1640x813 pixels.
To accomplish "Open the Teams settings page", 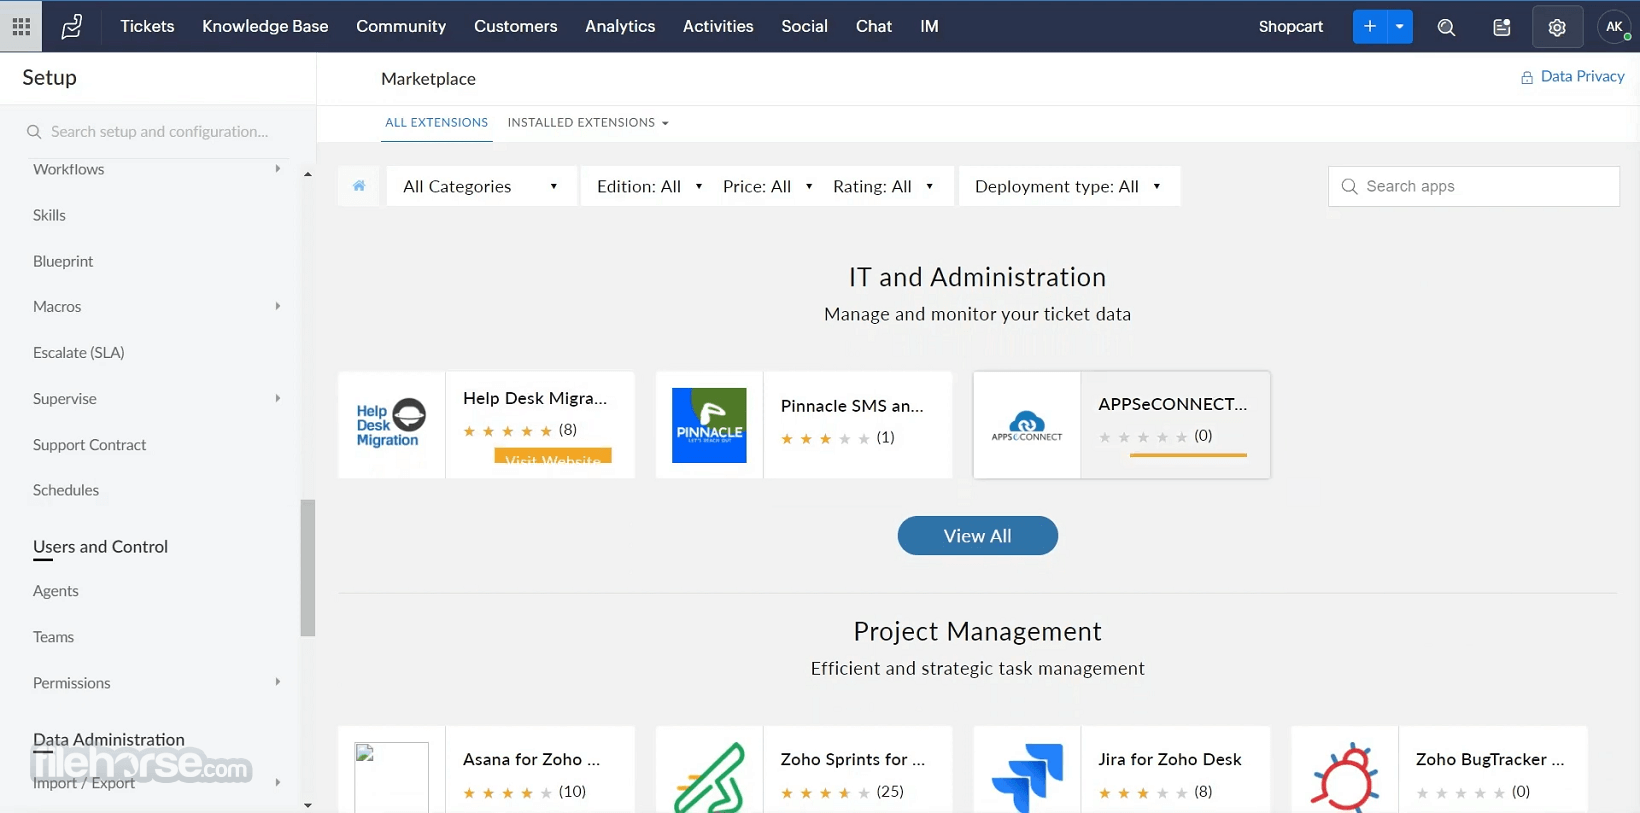I will 54,637.
